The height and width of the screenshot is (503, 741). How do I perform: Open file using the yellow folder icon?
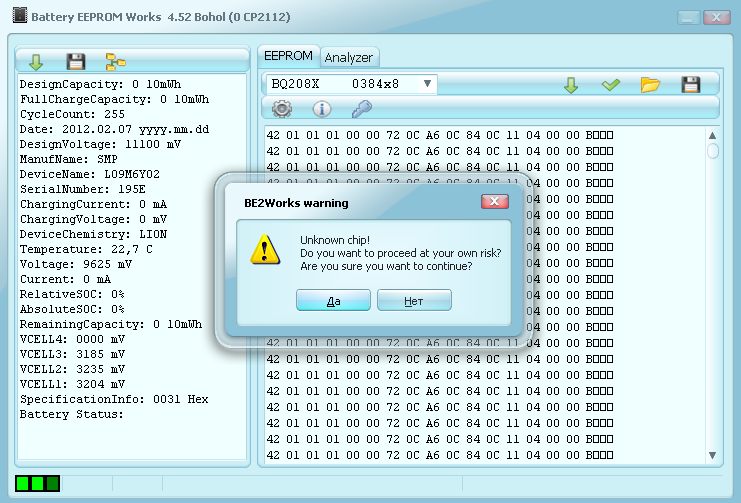pos(651,85)
